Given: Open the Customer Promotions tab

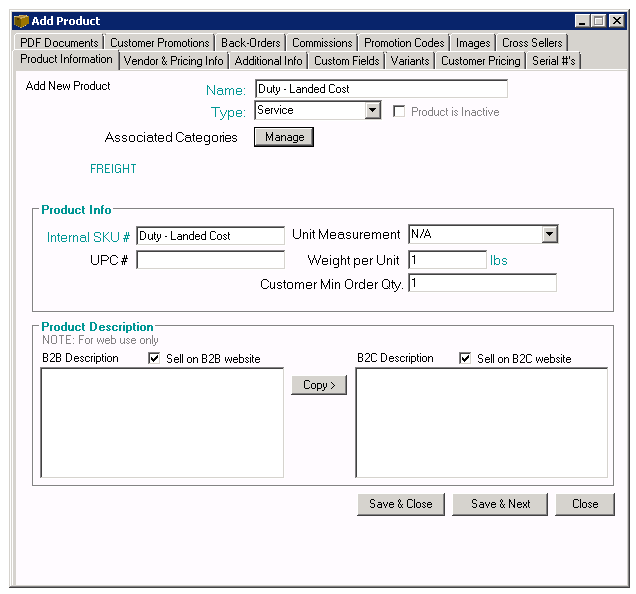Looking at the screenshot, I should point(160,43).
